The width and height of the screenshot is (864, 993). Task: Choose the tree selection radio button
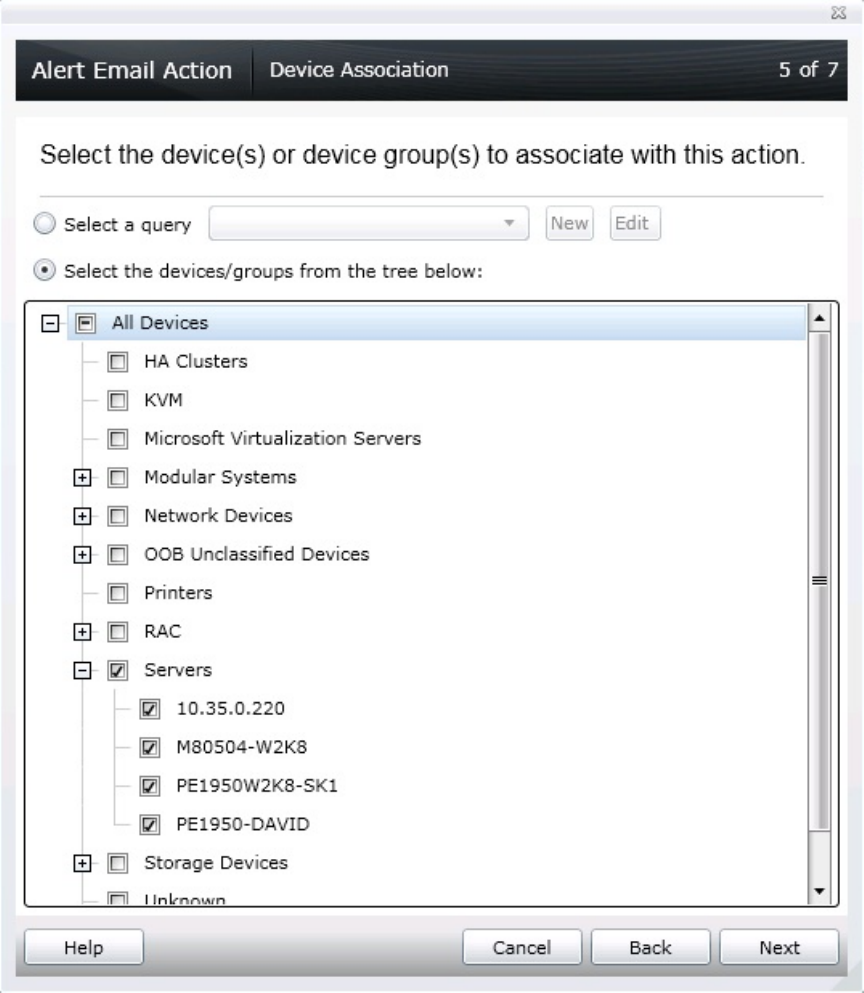pyautogui.click(x=44, y=270)
